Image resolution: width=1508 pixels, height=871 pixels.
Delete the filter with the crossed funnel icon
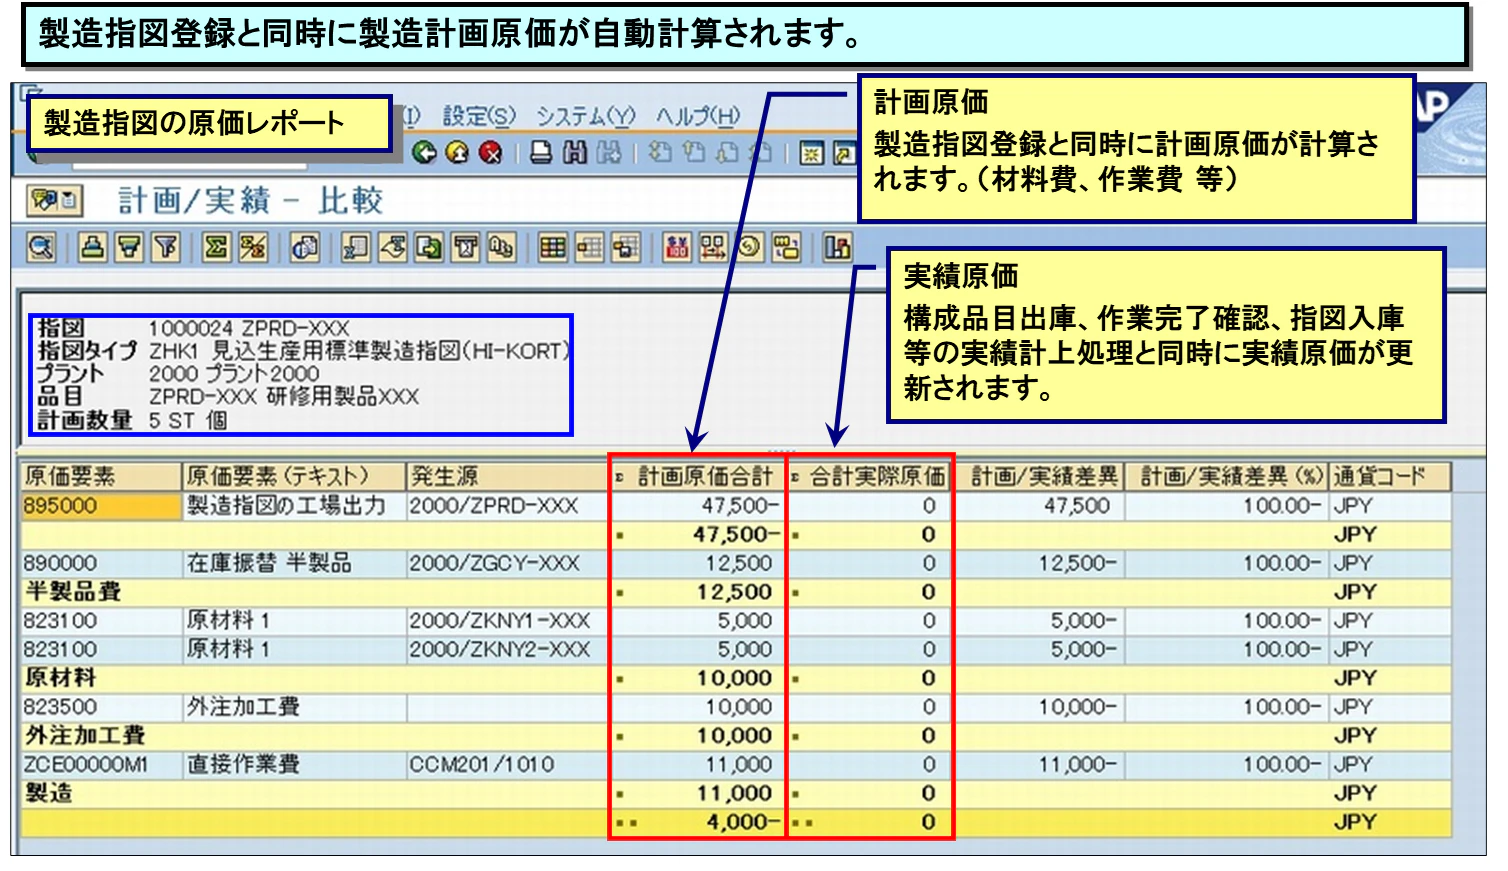[166, 250]
